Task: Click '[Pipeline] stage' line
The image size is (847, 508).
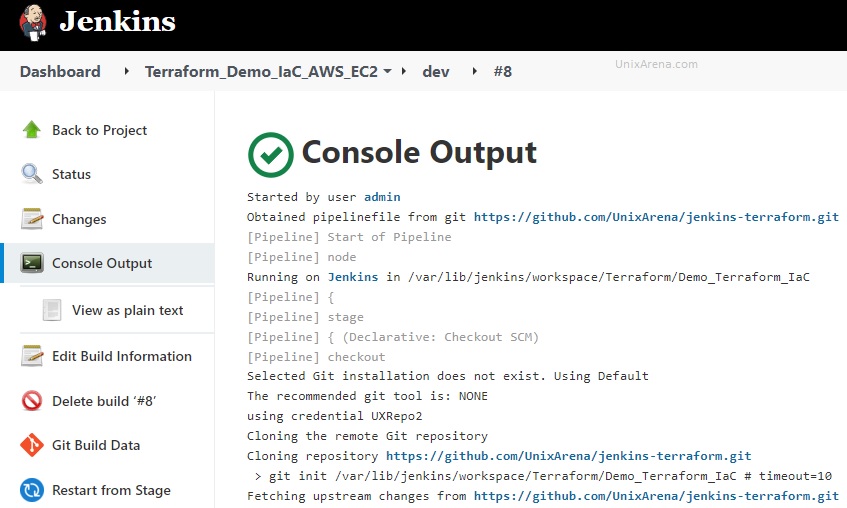Action: (305, 317)
